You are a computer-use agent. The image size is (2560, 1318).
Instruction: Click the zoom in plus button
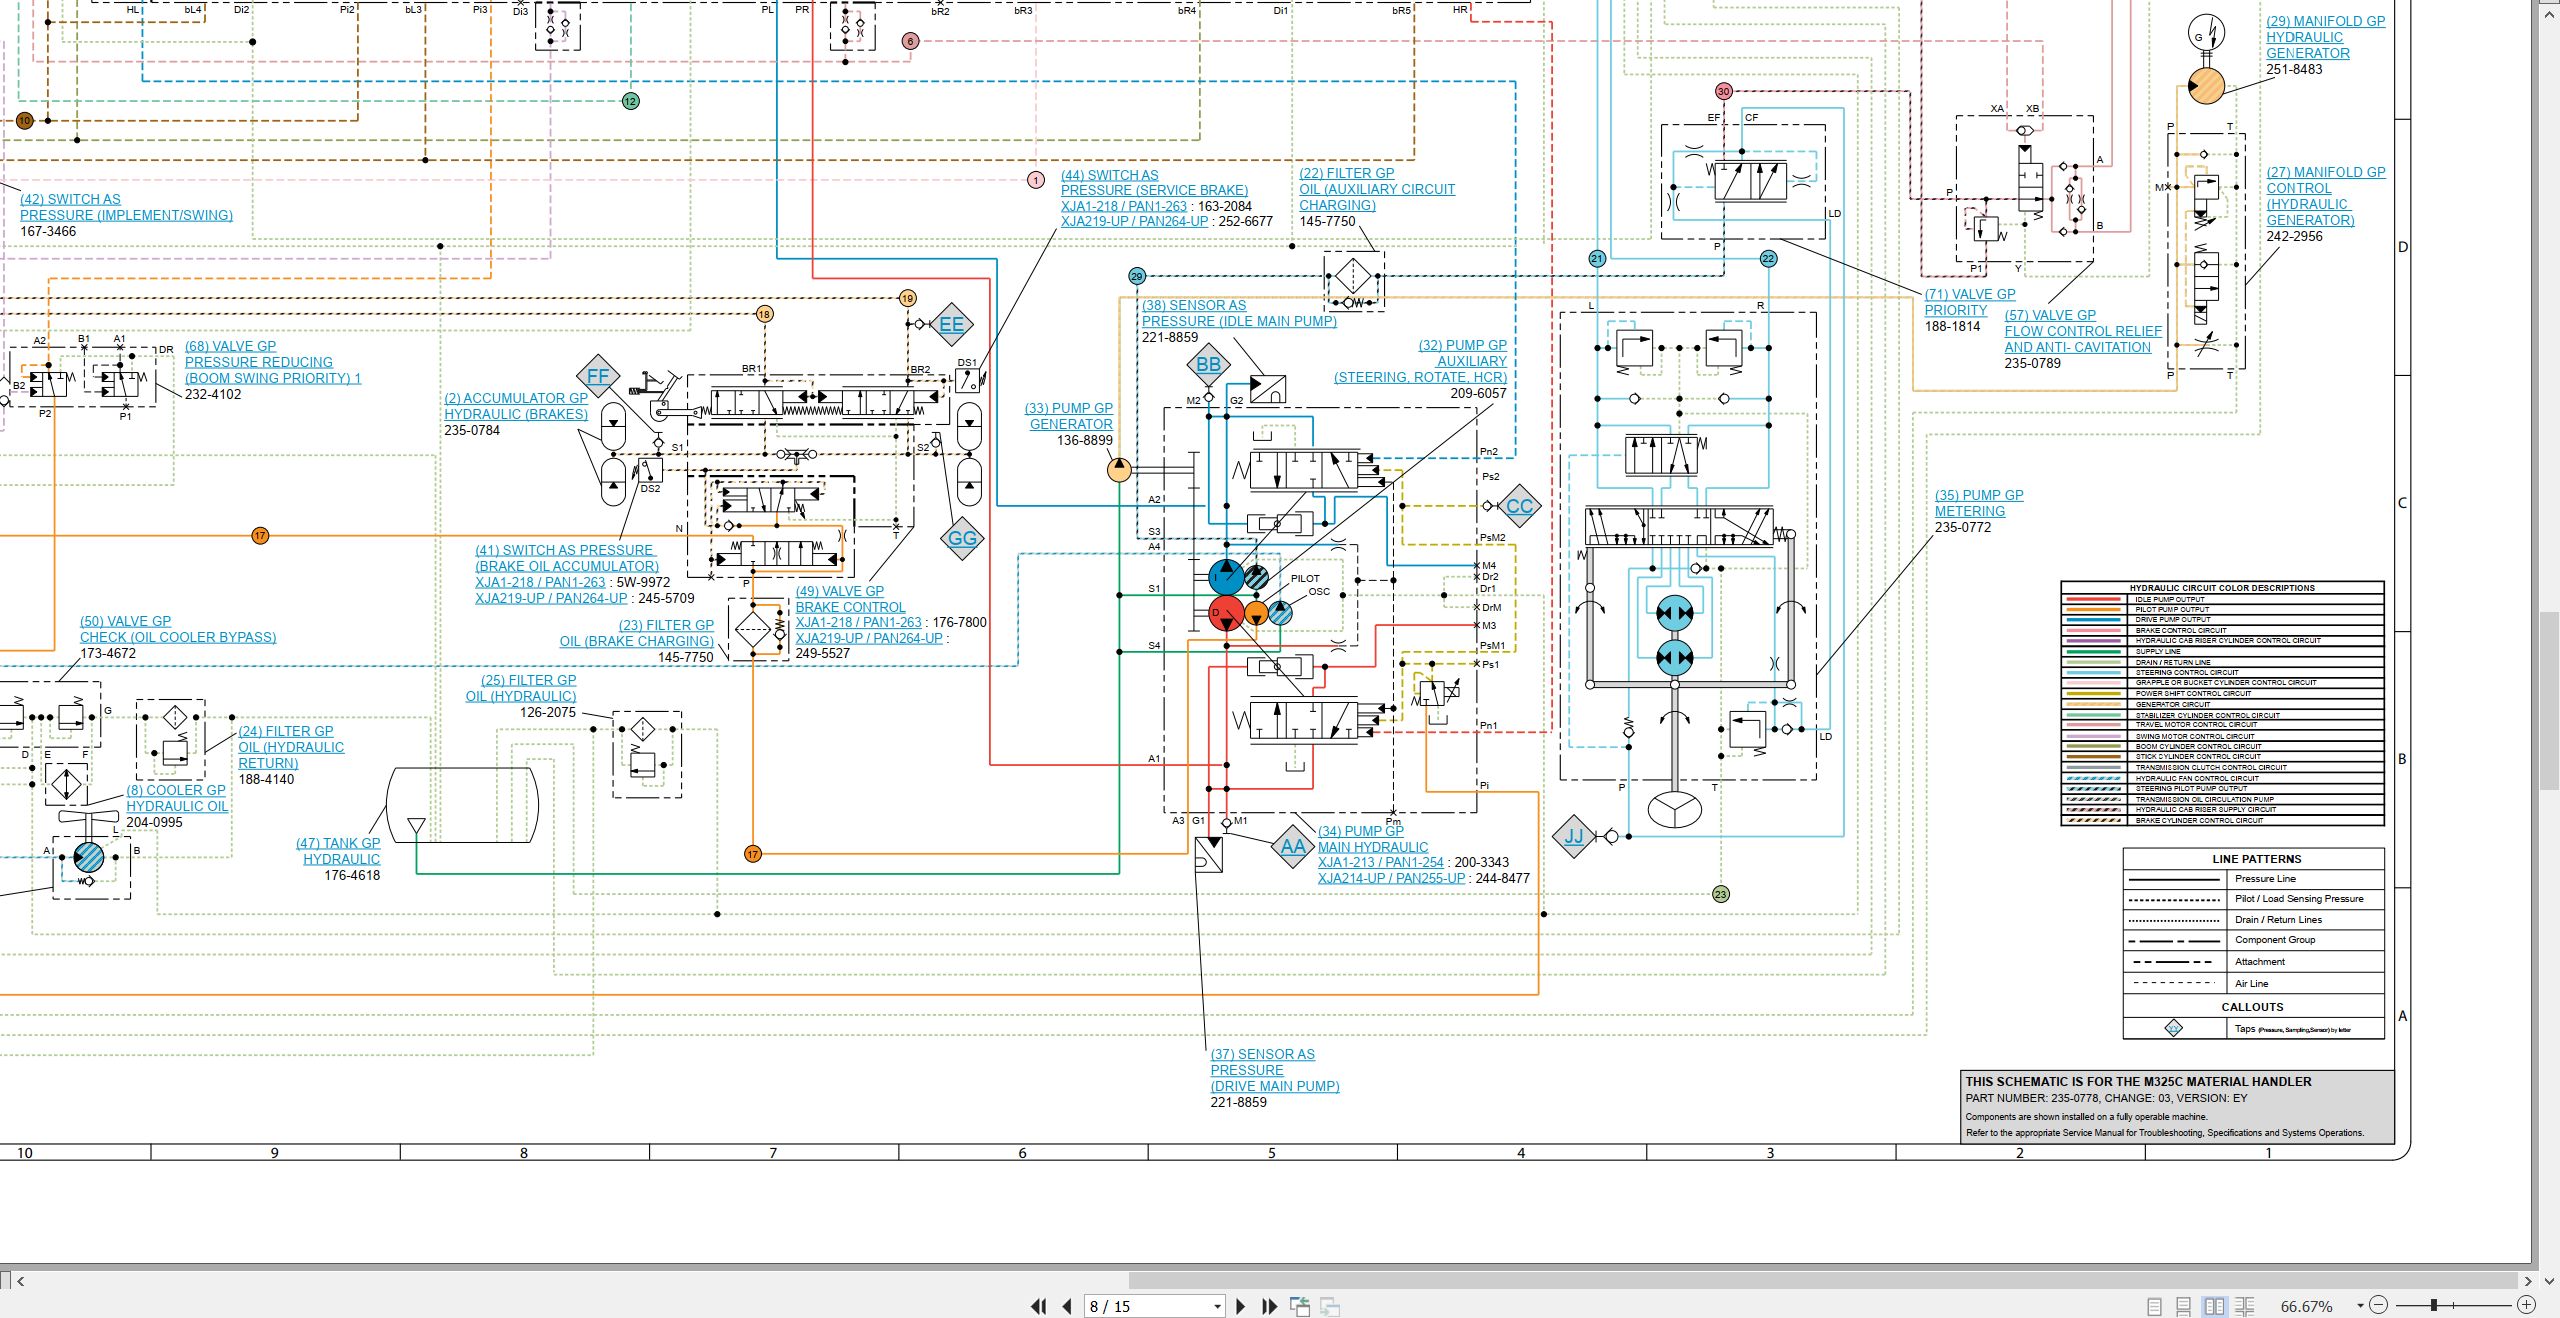pos(2526,1305)
